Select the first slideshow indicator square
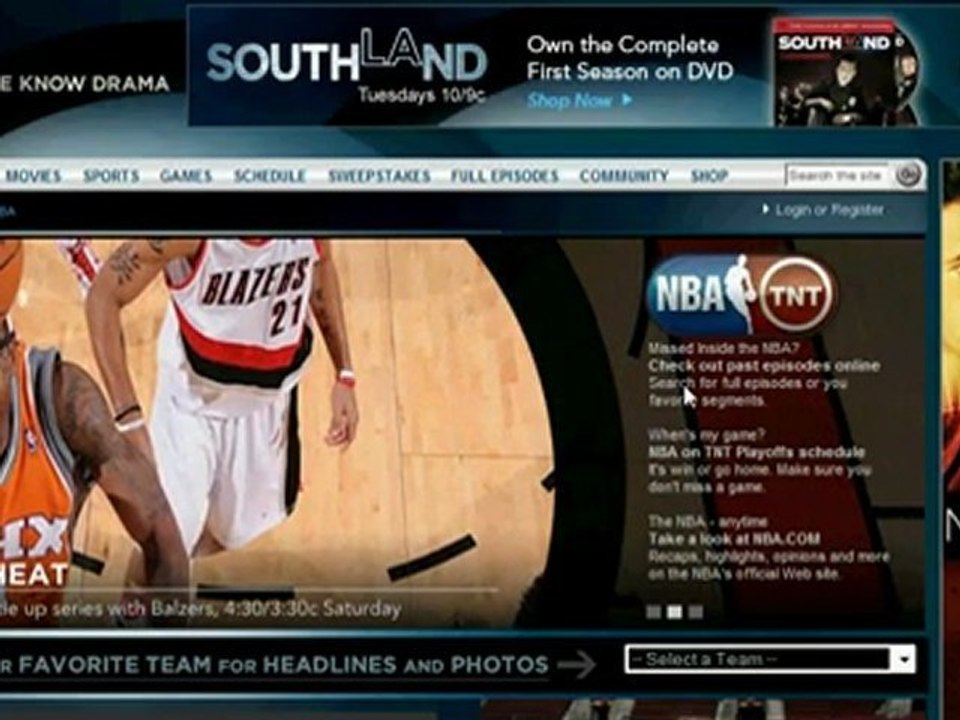960x720 pixels. (654, 612)
